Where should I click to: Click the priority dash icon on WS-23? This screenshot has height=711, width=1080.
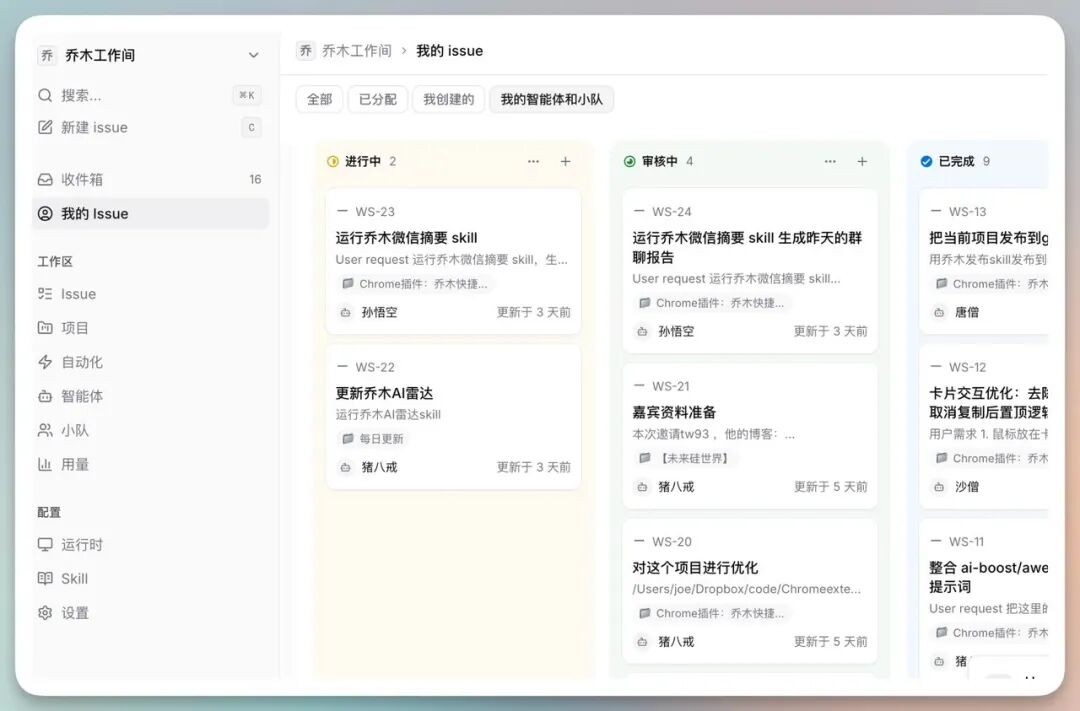(x=342, y=211)
